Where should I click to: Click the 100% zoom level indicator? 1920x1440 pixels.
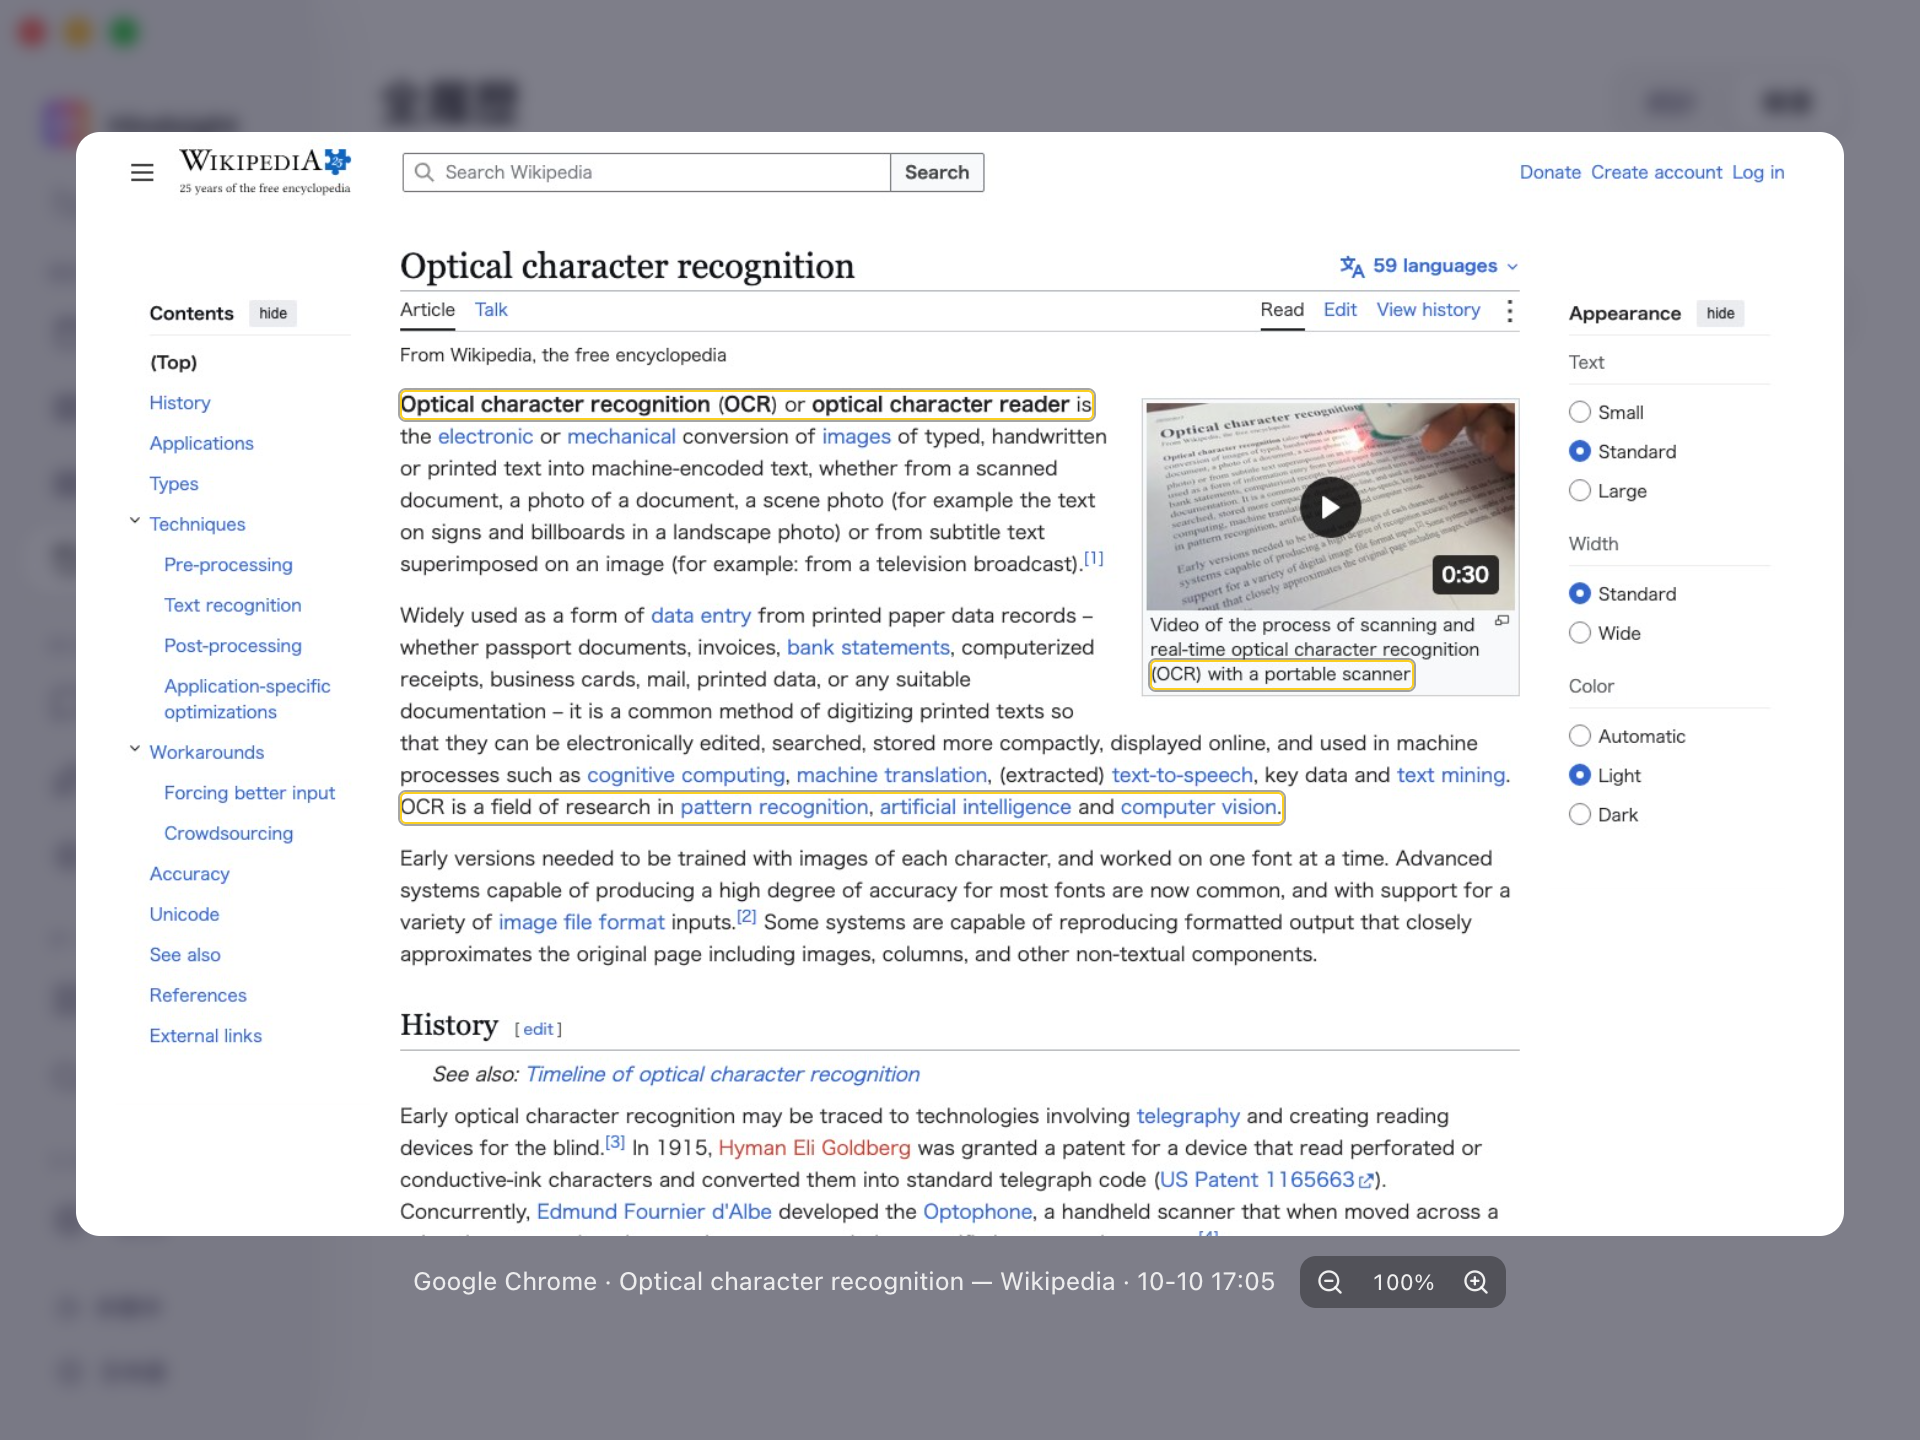pyautogui.click(x=1403, y=1282)
